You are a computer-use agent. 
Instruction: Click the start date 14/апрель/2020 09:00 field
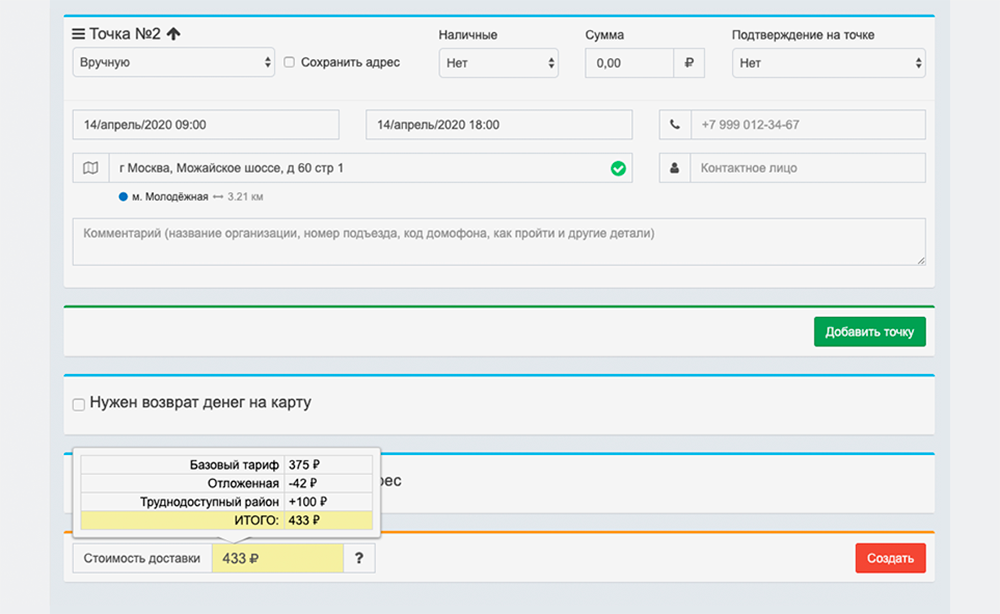pos(206,125)
